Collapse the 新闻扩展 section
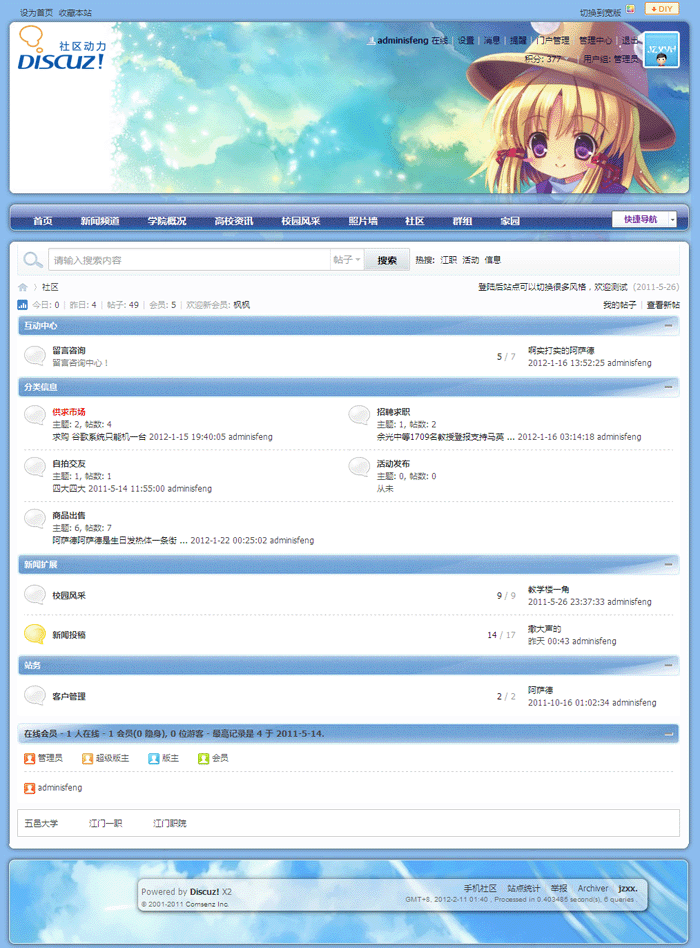This screenshot has width=700, height=948. 668,564
